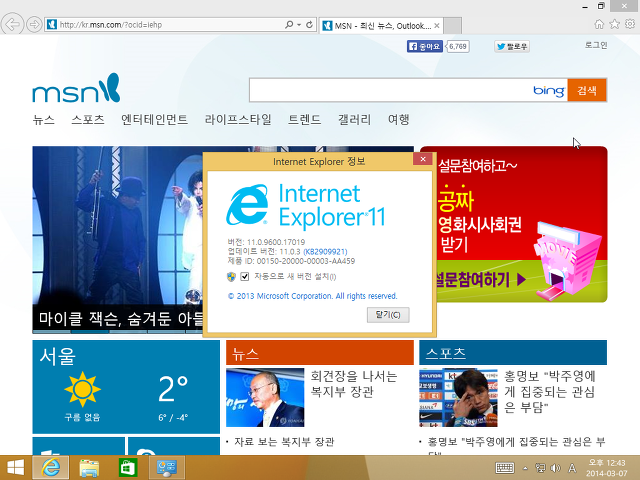Open the address bar dropdown arrow

click(299, 25)
